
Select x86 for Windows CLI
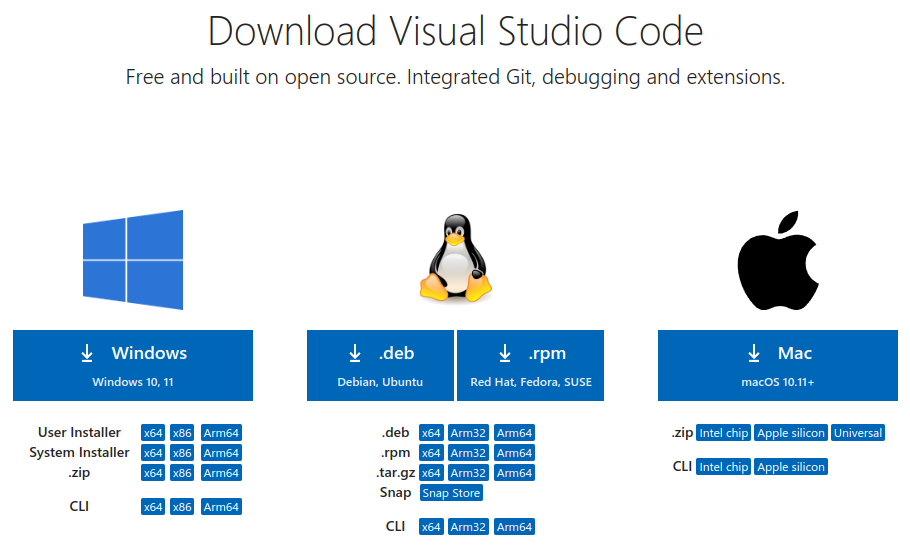click(x=182, y=507)
